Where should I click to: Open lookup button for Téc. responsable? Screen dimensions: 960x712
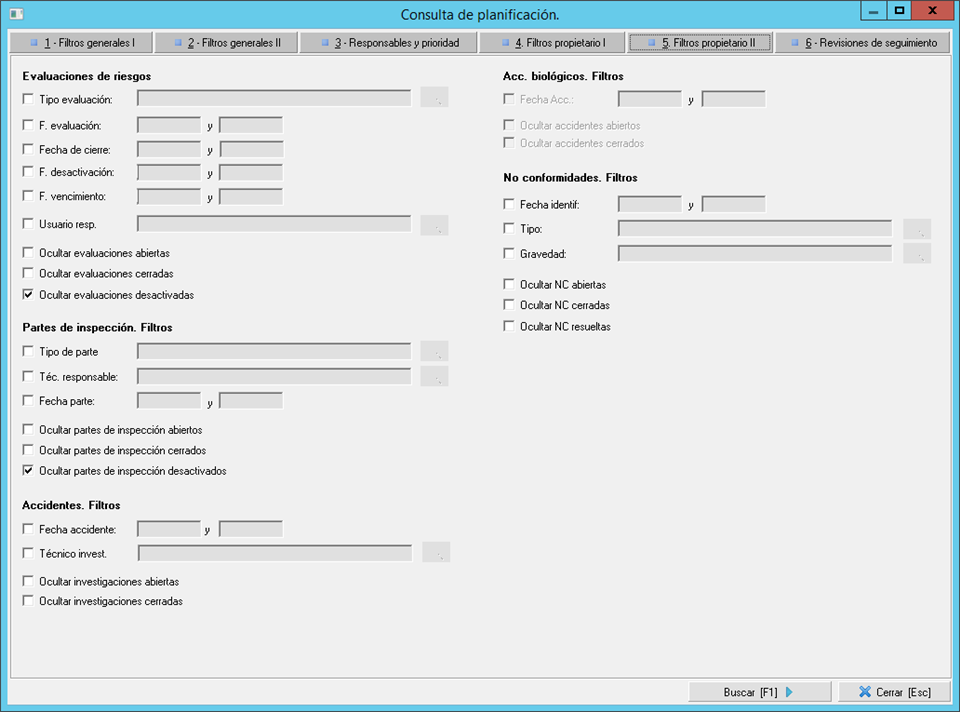[435, 376]
